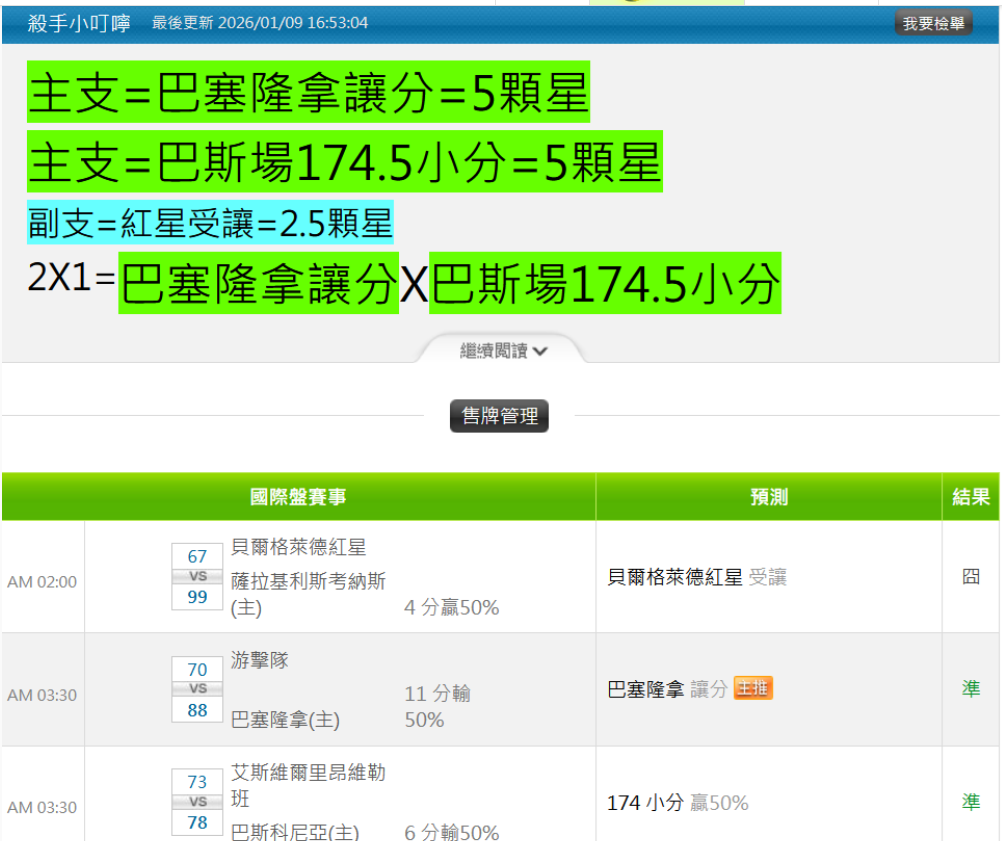Click the cyan highlighted 副支 line

click(210, 223)
